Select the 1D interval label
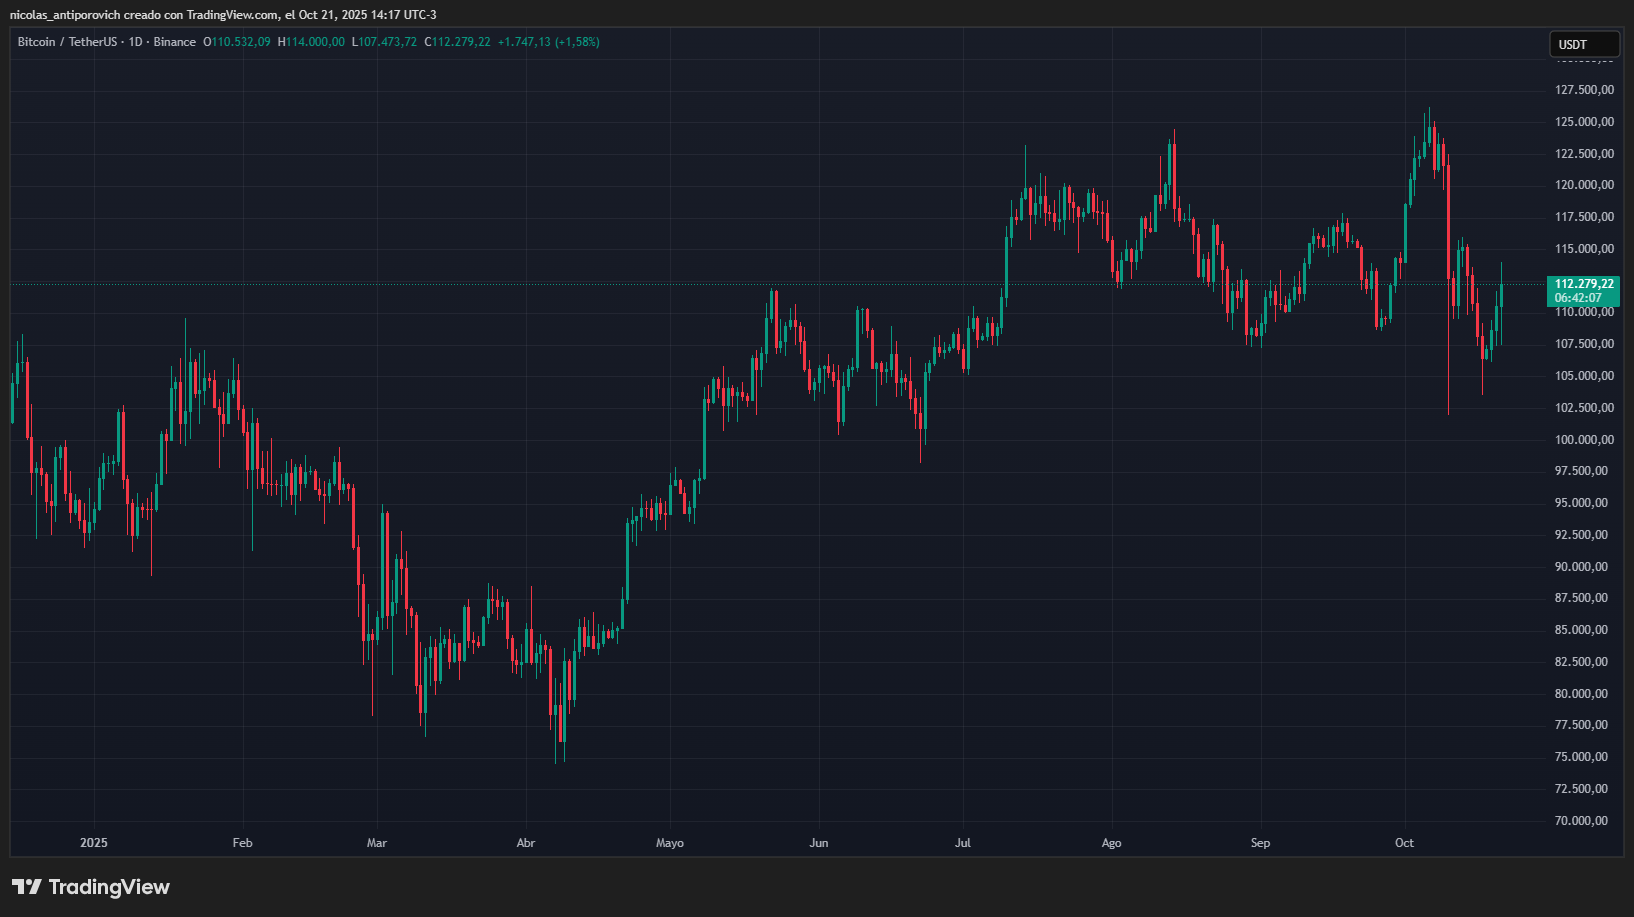The image size is (1634, 917). pyautogui.click(x=135, y=42)
